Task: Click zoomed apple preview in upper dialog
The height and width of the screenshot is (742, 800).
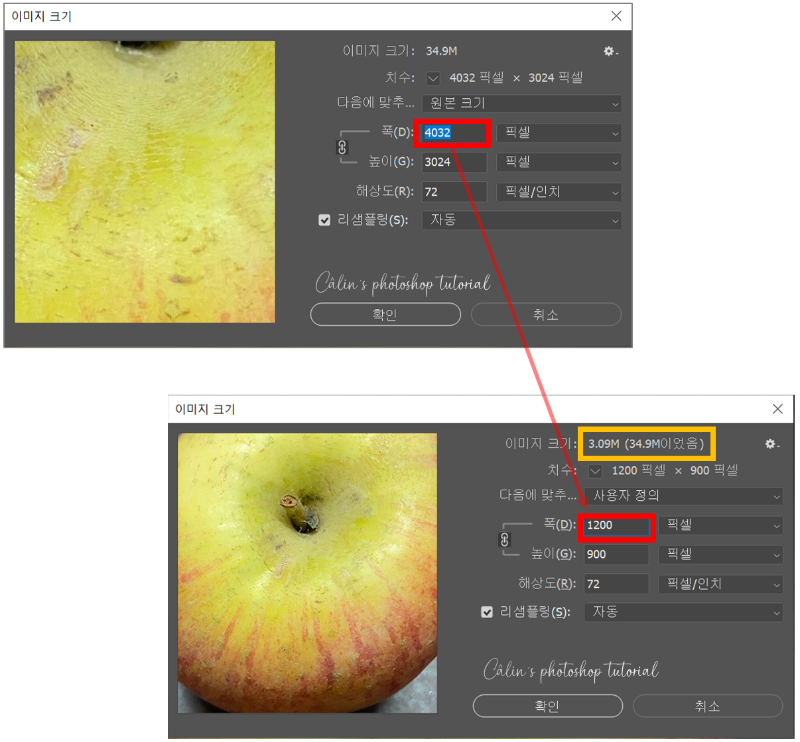Action: [145, 182]
